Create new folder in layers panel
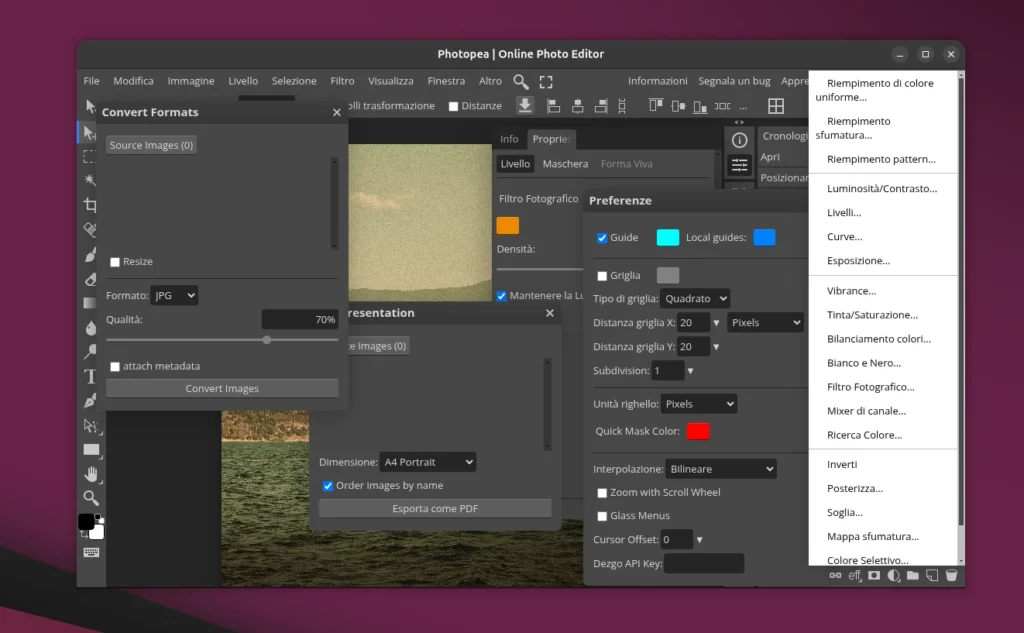The height and width of the screenshot is (633, 1024). click(912, 576)
